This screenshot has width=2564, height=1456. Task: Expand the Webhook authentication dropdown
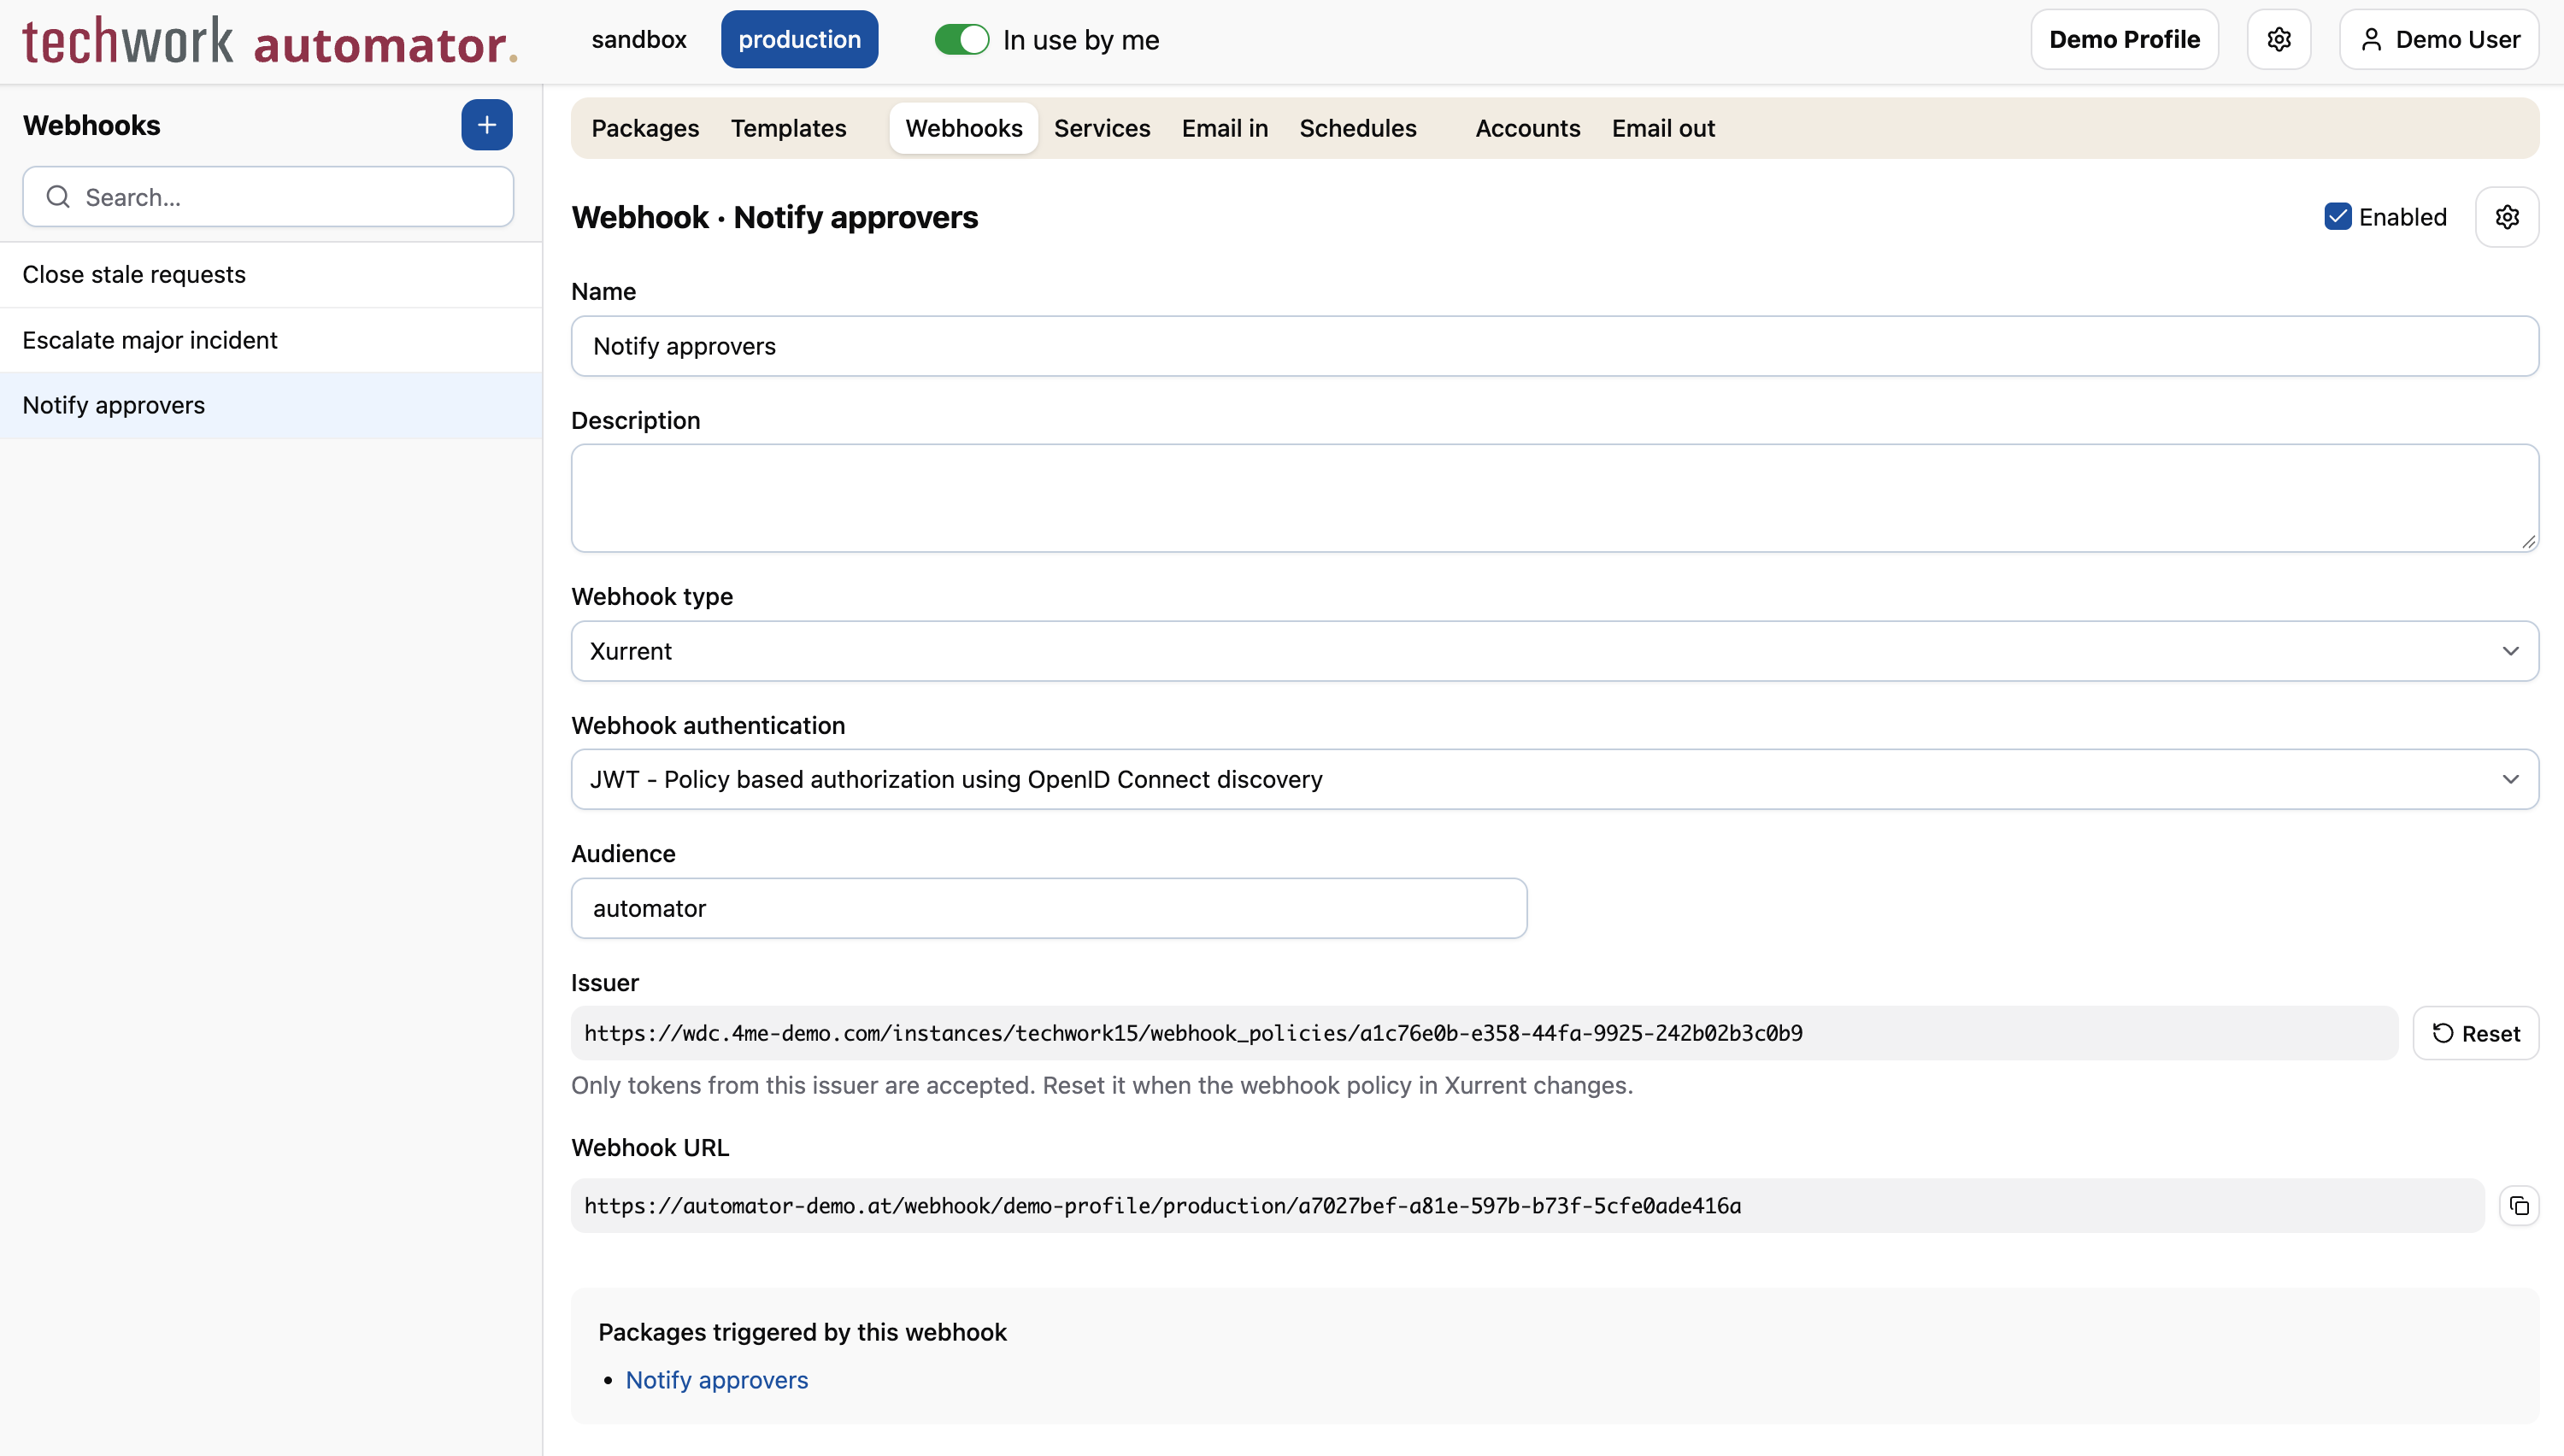pyautogui.click(x=1555, y=779)
